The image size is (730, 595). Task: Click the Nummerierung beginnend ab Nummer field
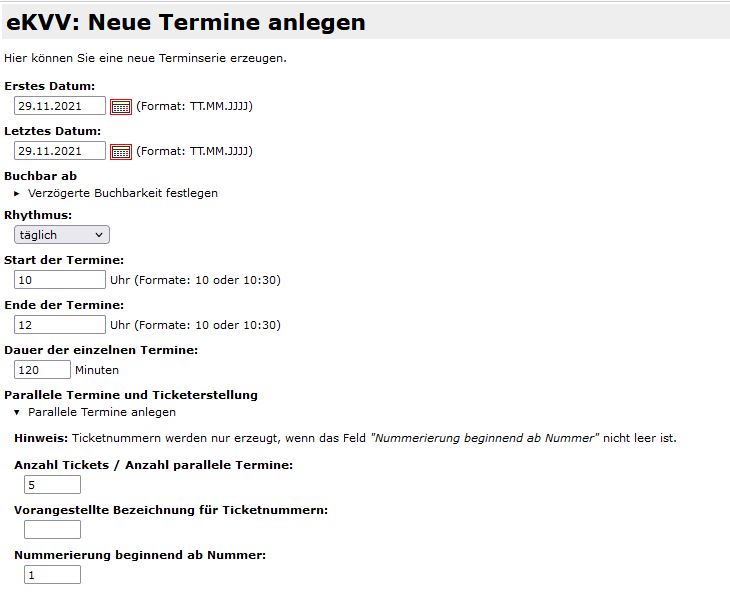(52, 575)
